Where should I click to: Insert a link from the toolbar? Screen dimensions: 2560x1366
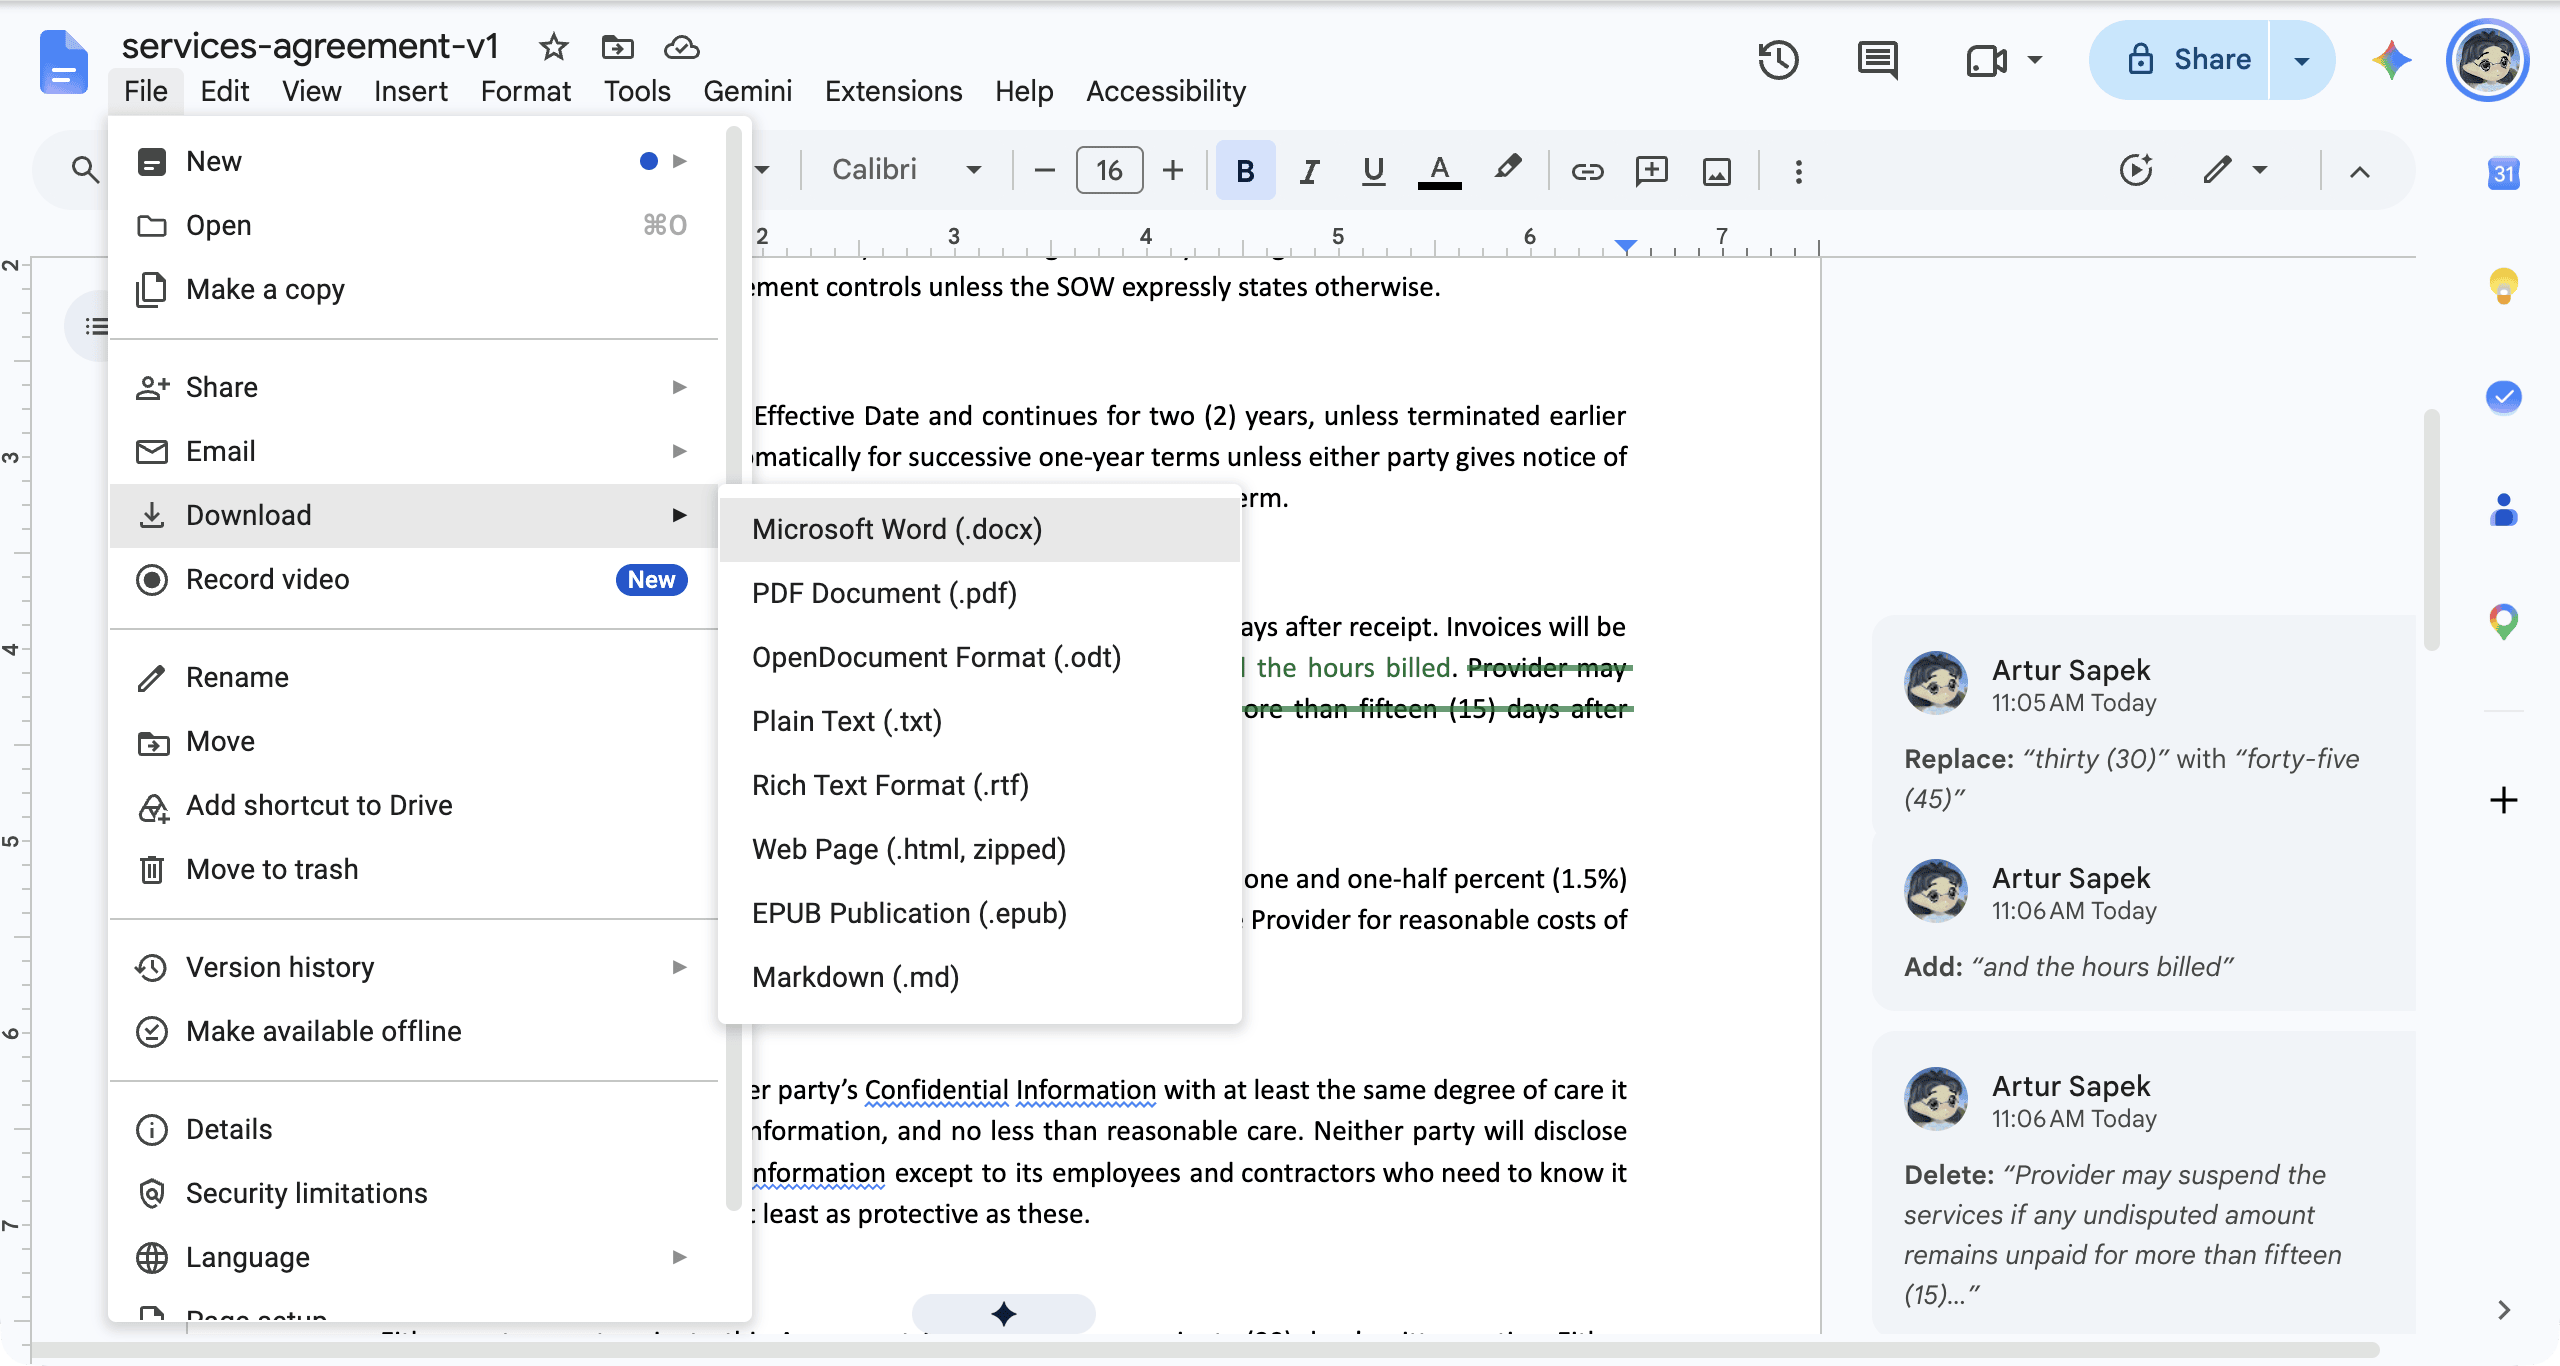tap(1587, 171)
